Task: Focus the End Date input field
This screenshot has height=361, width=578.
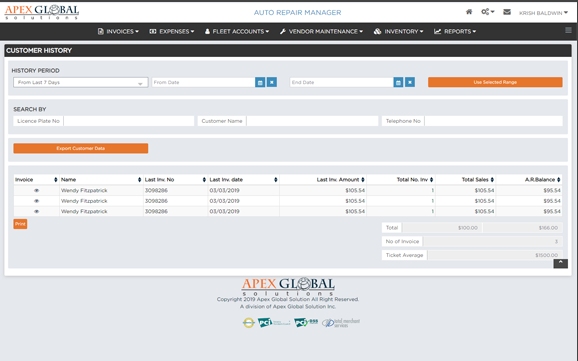Action: [341, 82]
